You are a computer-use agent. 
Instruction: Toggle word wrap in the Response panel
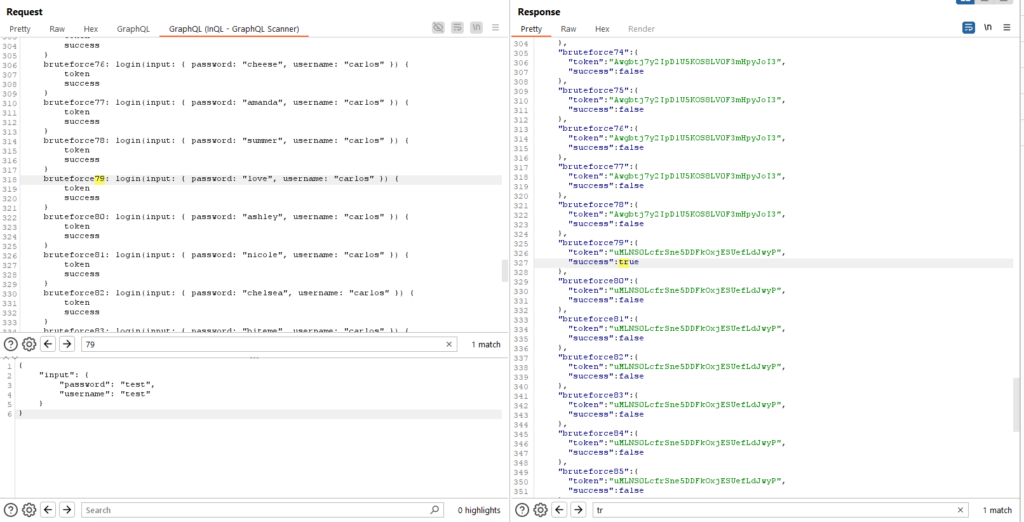click(968, 28)
